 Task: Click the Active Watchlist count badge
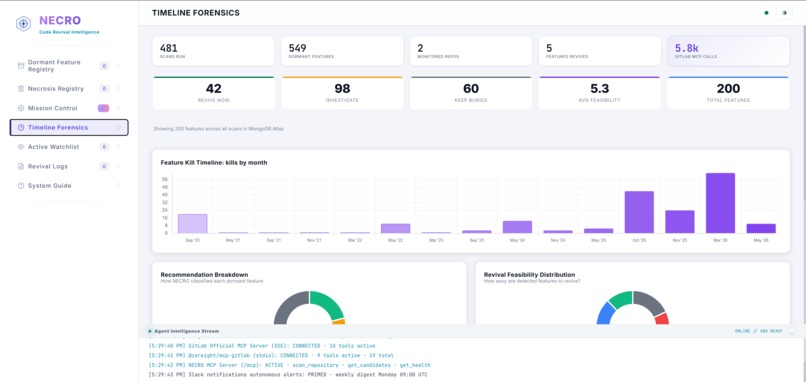104,147
